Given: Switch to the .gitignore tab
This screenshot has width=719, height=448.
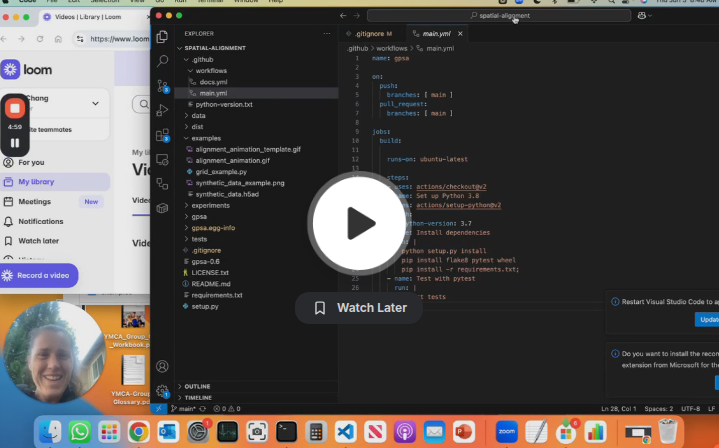Looking at the screenshot, I should click(x=369, y=34).
